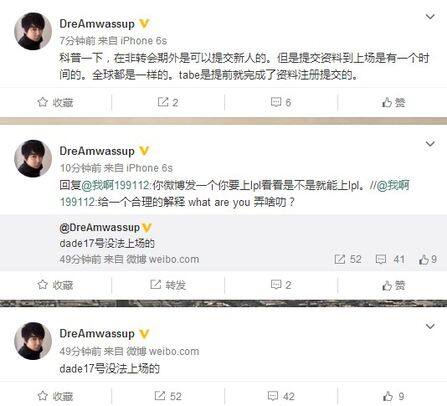447x406 pixels.
Task: Open quoted post's 41 comments count
Action: point(390,259)
